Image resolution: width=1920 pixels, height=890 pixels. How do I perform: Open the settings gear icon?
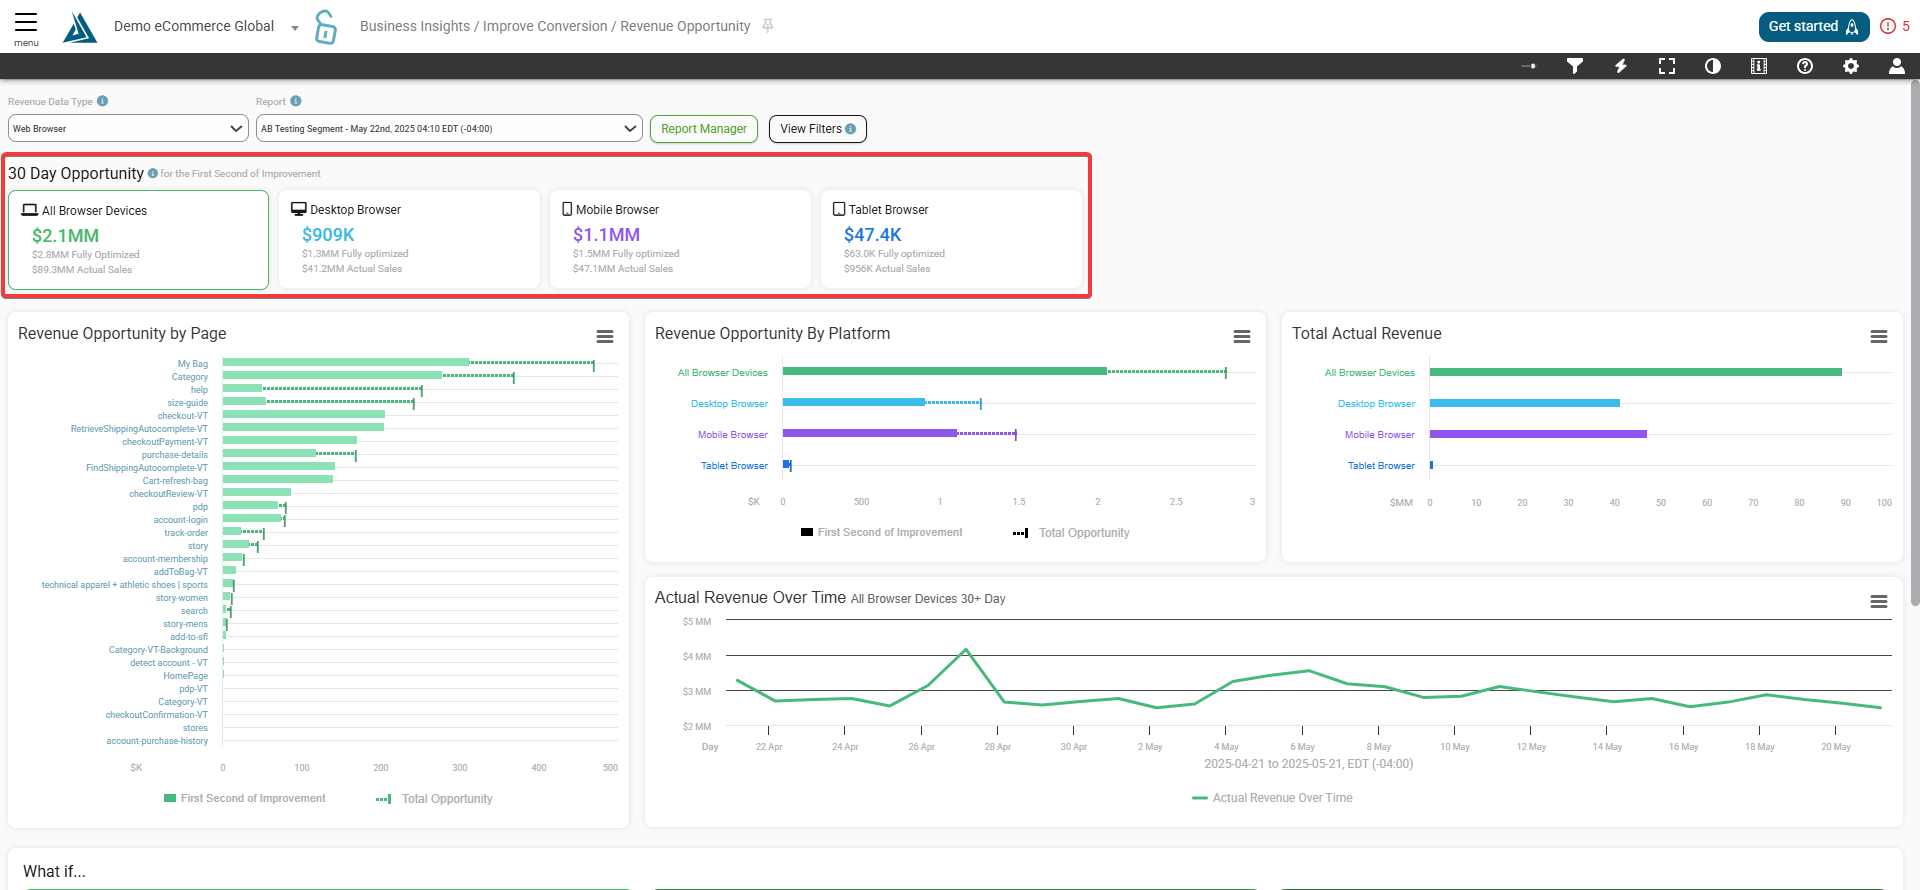(1851, 66)
